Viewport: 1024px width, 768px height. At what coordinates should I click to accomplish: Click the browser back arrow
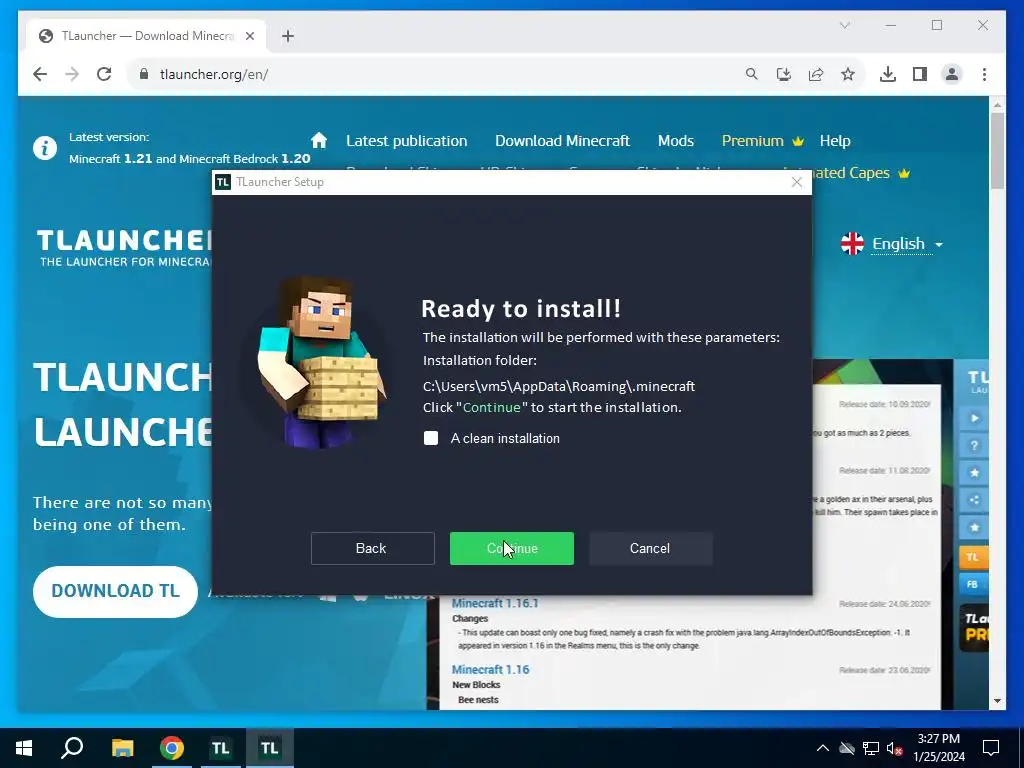click(40, 74)
